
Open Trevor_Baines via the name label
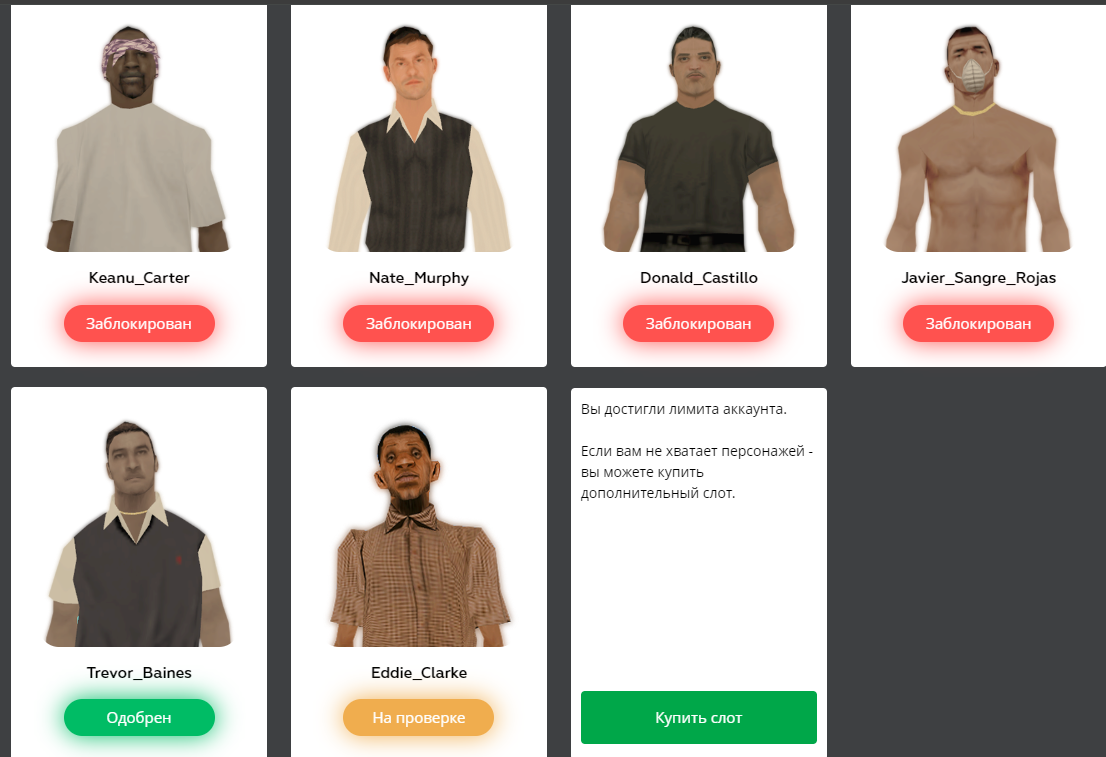(x=139, y=673)
